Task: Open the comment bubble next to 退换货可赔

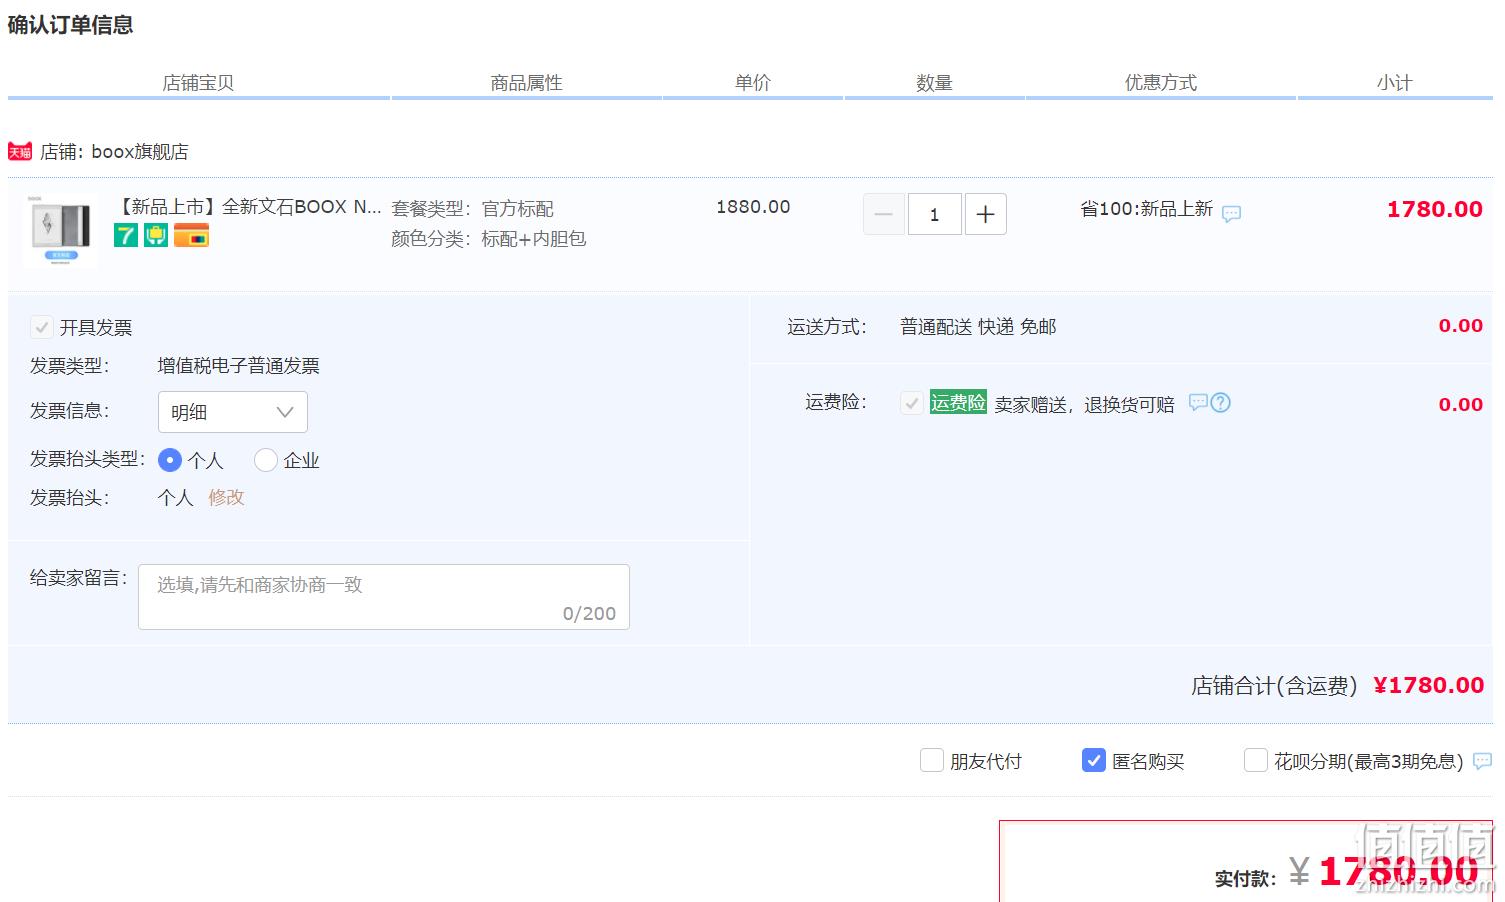Action: coord(1198,402)
